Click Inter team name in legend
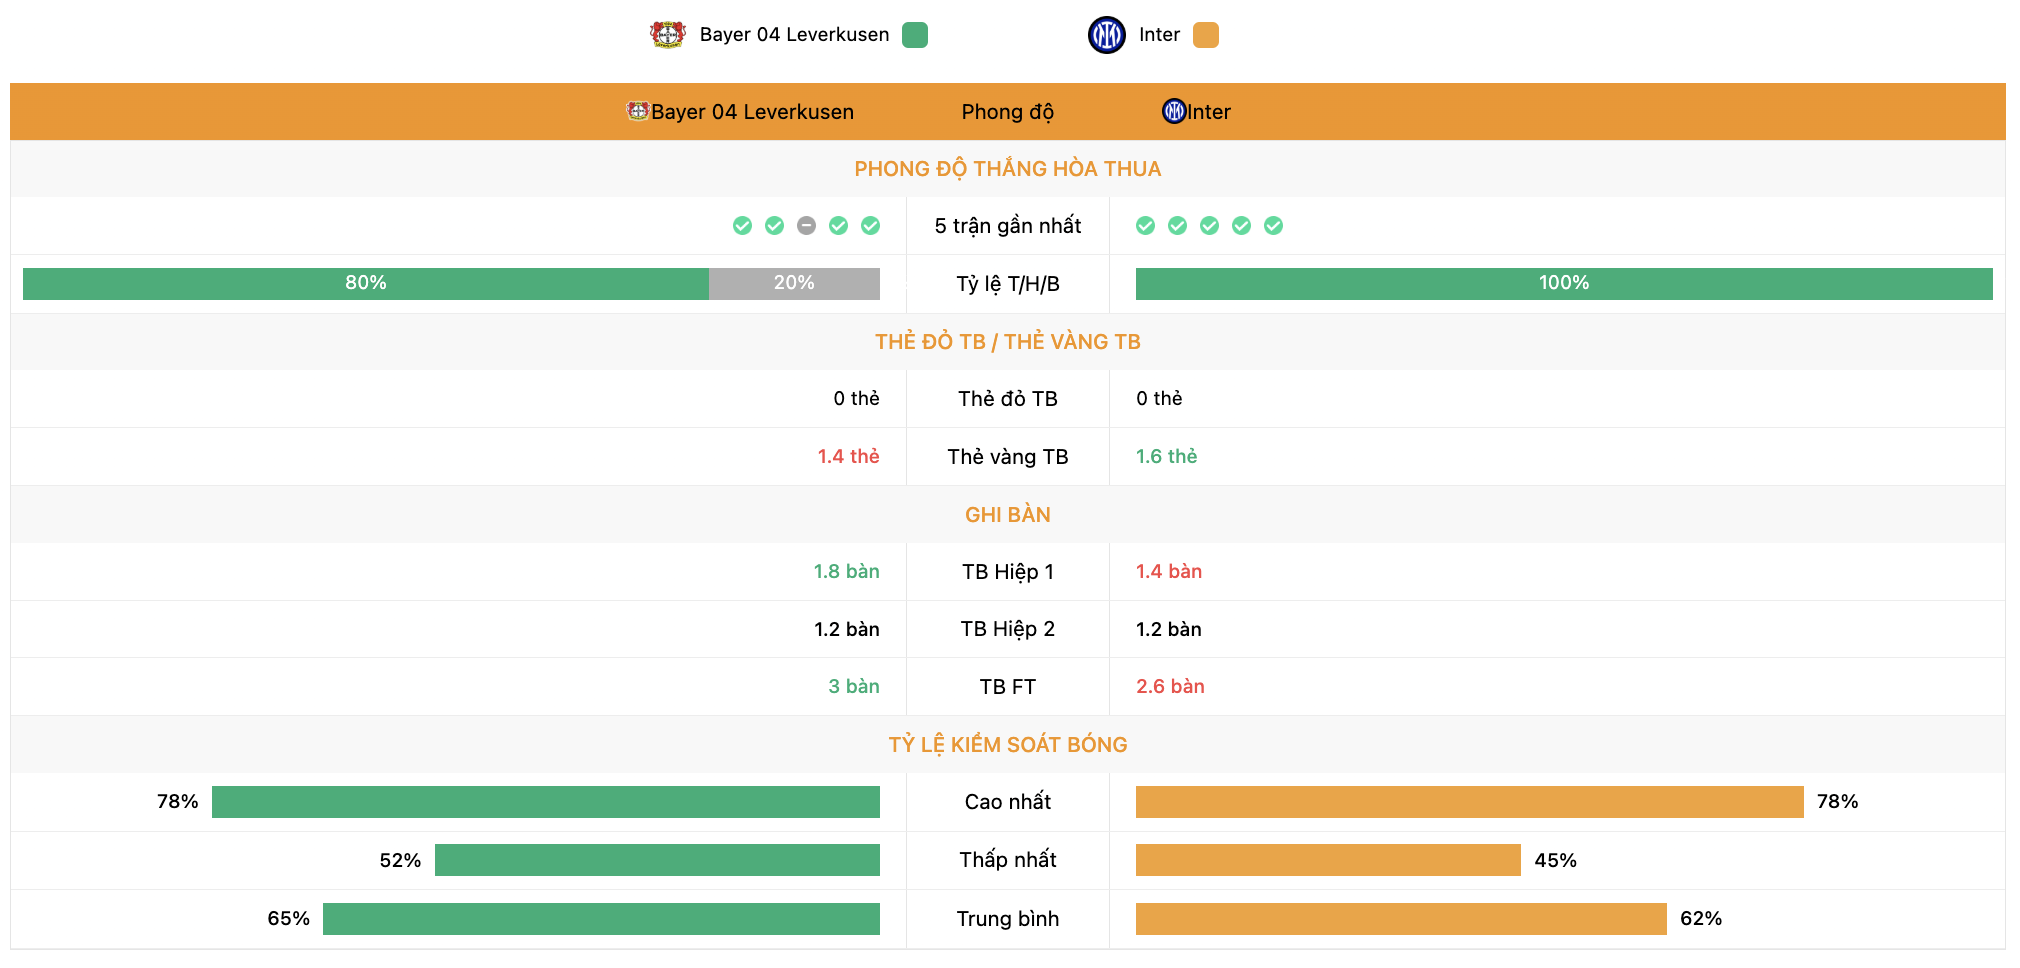Screen dimensions: 2020x968 click(1159, 35)
